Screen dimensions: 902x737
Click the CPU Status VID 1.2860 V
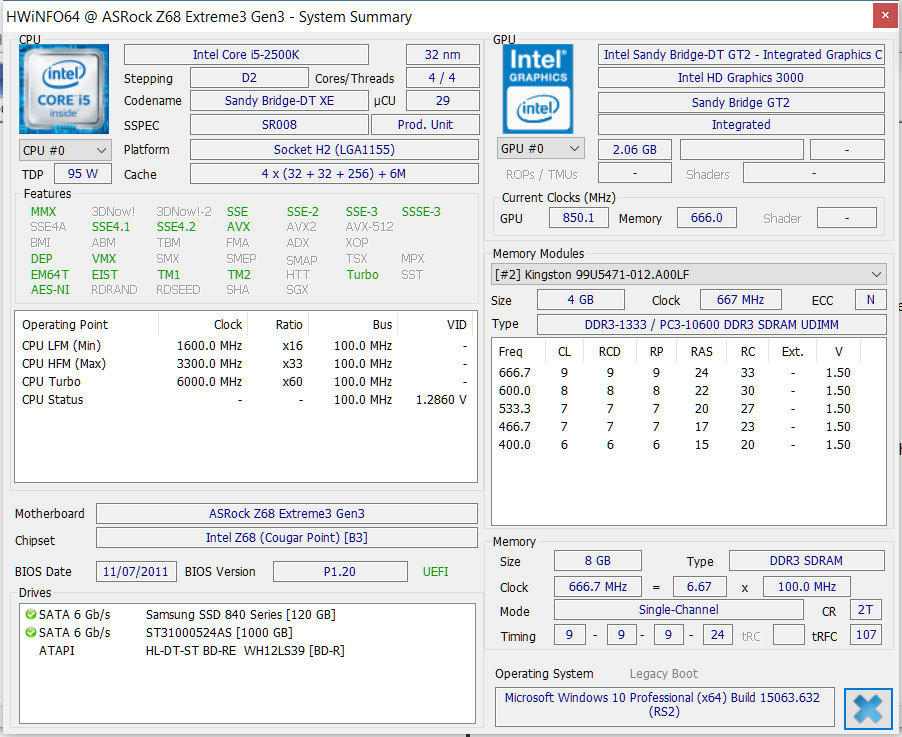pyautogui.click(x=441, y=400)
